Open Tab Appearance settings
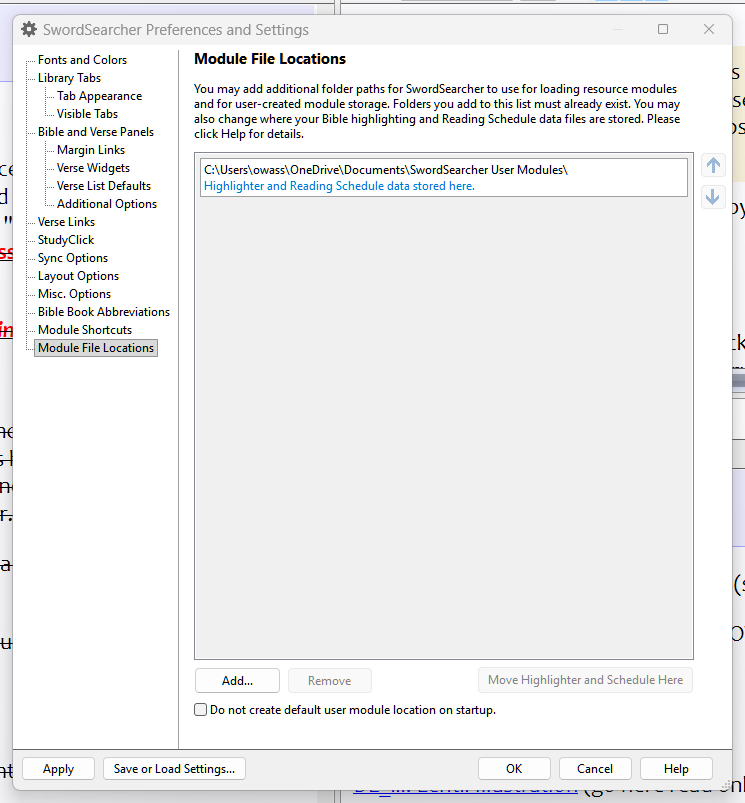 click(99, 96)
